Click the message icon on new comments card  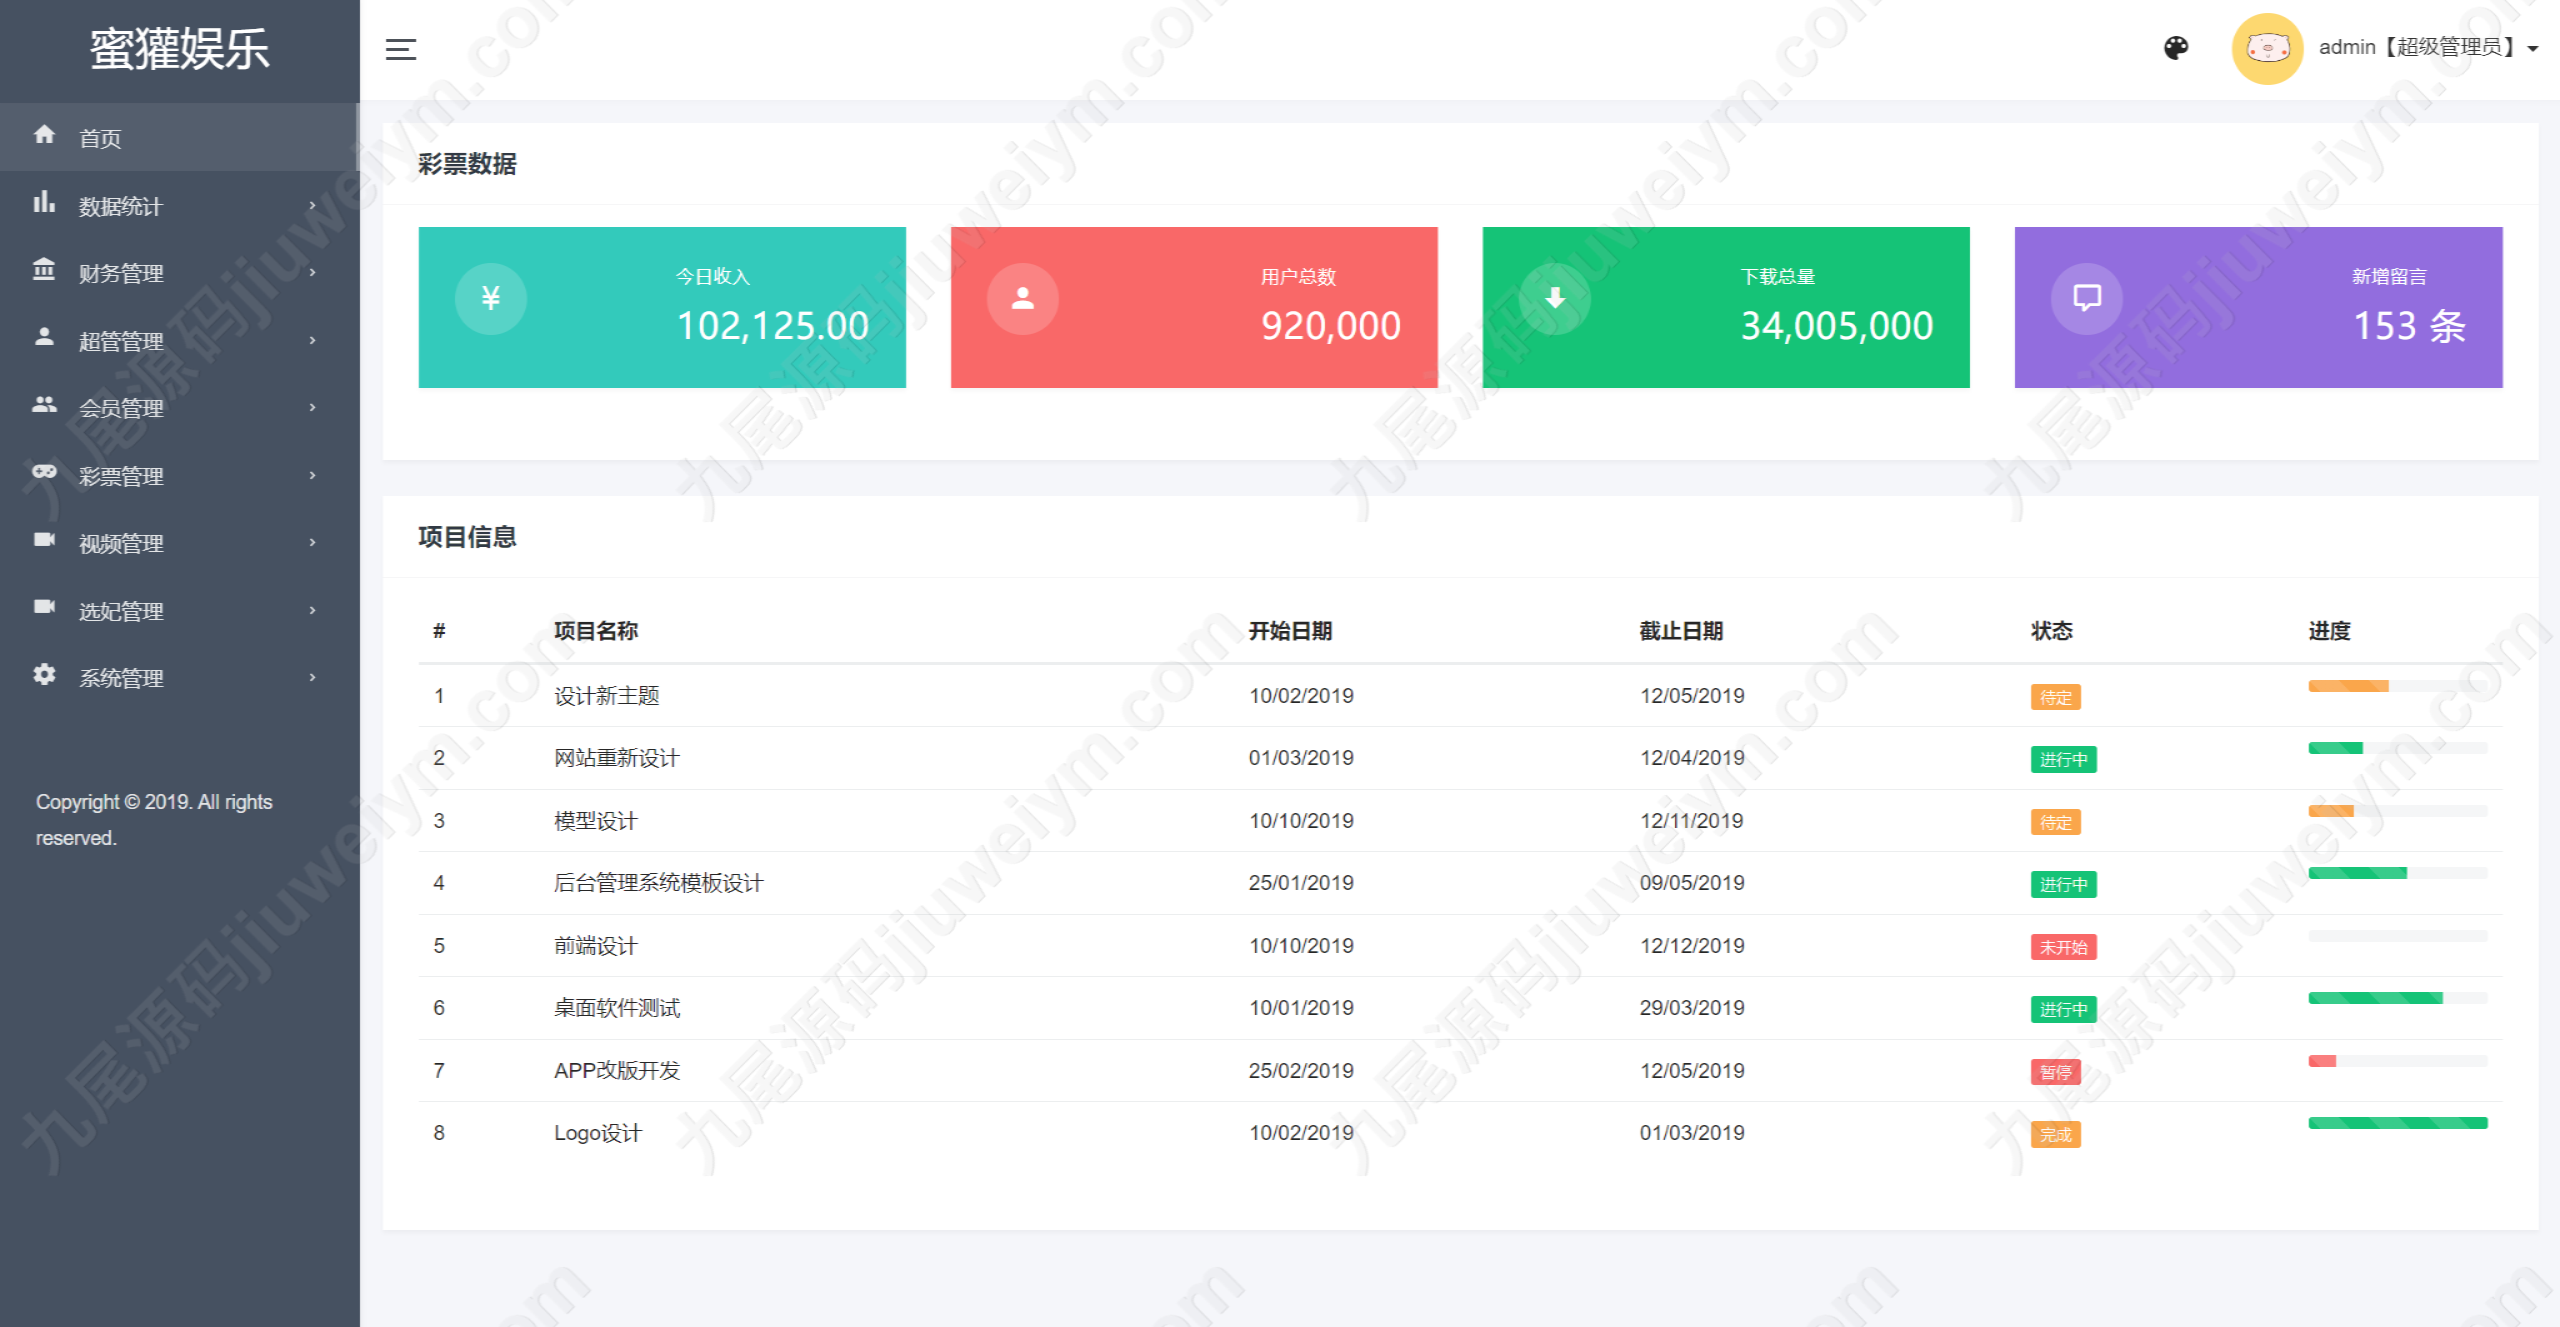pyautogui.click(x=2087, y=298)
